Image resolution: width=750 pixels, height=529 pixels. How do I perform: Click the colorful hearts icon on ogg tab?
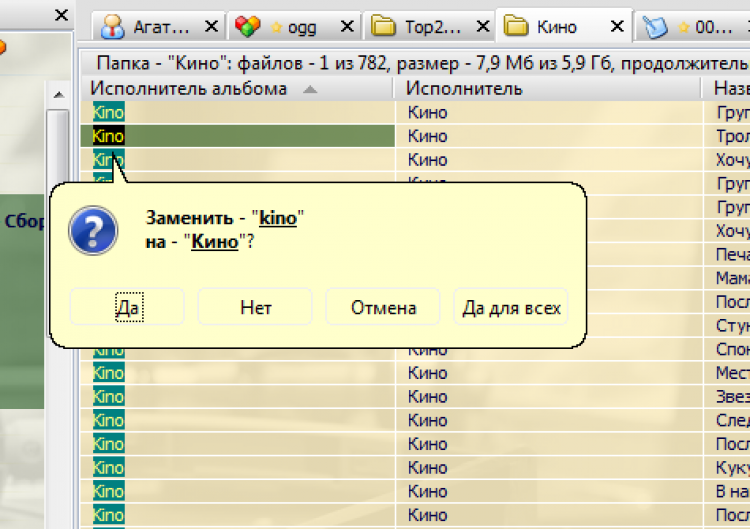point(247,26)
